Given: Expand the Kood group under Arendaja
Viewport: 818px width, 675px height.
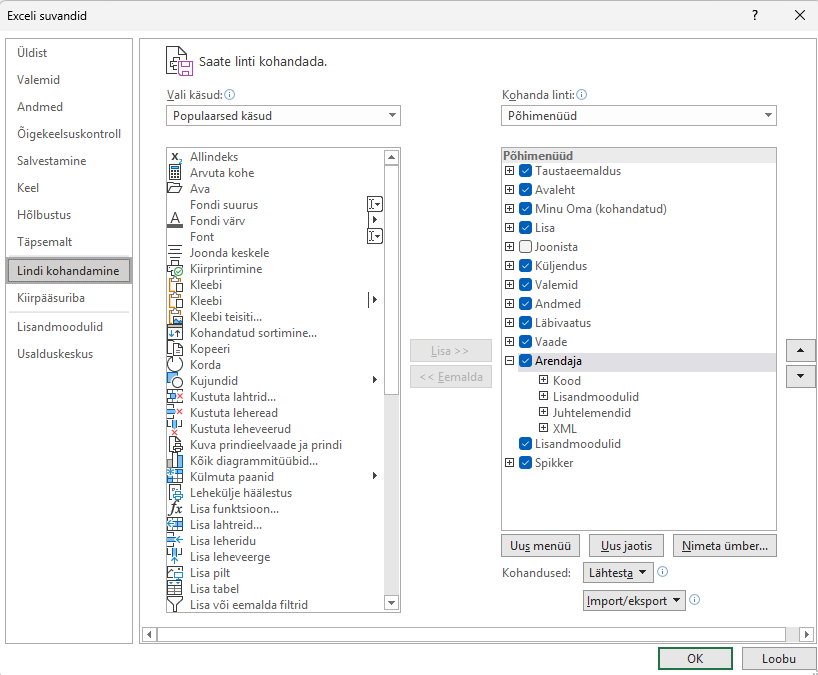Looking at the screenshot, I should (543, 380).
